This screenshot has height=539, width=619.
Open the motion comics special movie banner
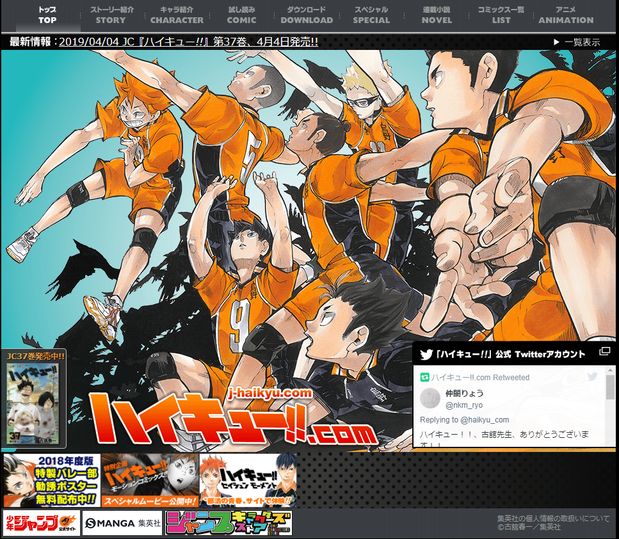pos(150,480)
